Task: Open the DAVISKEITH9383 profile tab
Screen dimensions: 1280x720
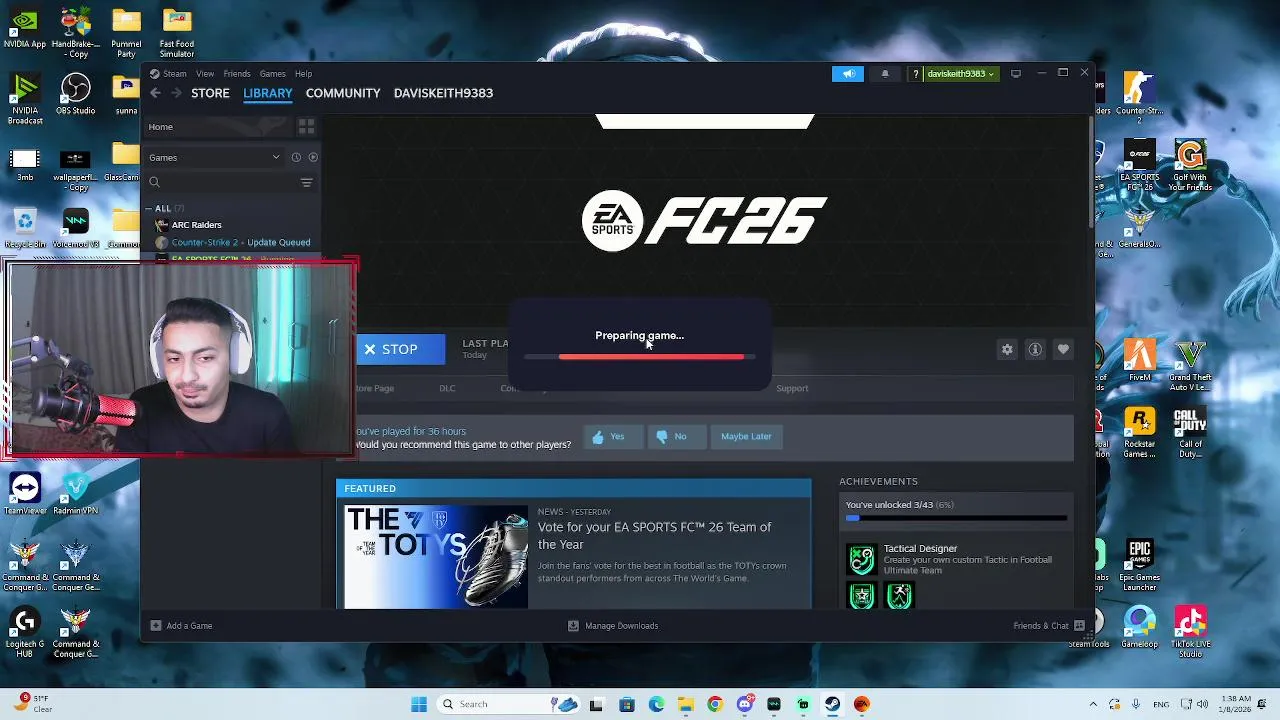Action: click(443, 93)
